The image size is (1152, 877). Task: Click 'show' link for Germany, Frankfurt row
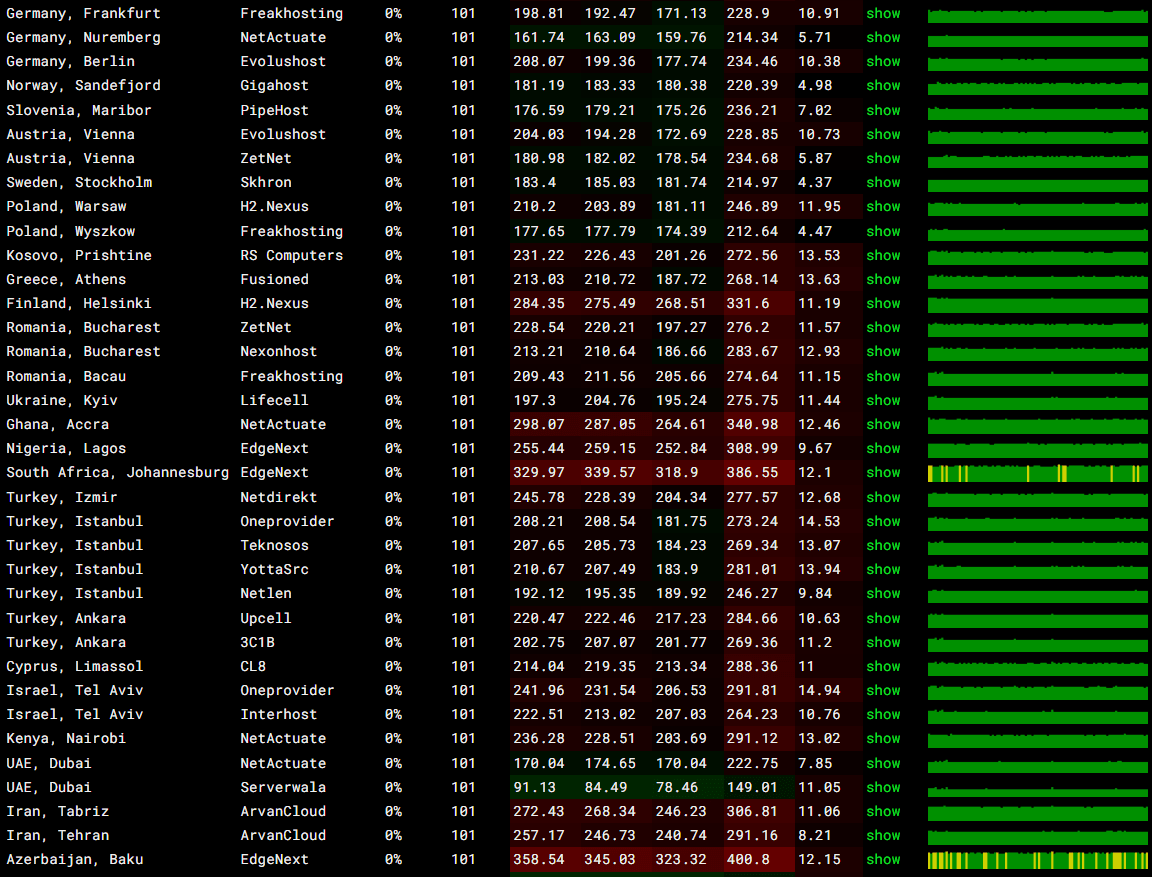click(883, 13)
